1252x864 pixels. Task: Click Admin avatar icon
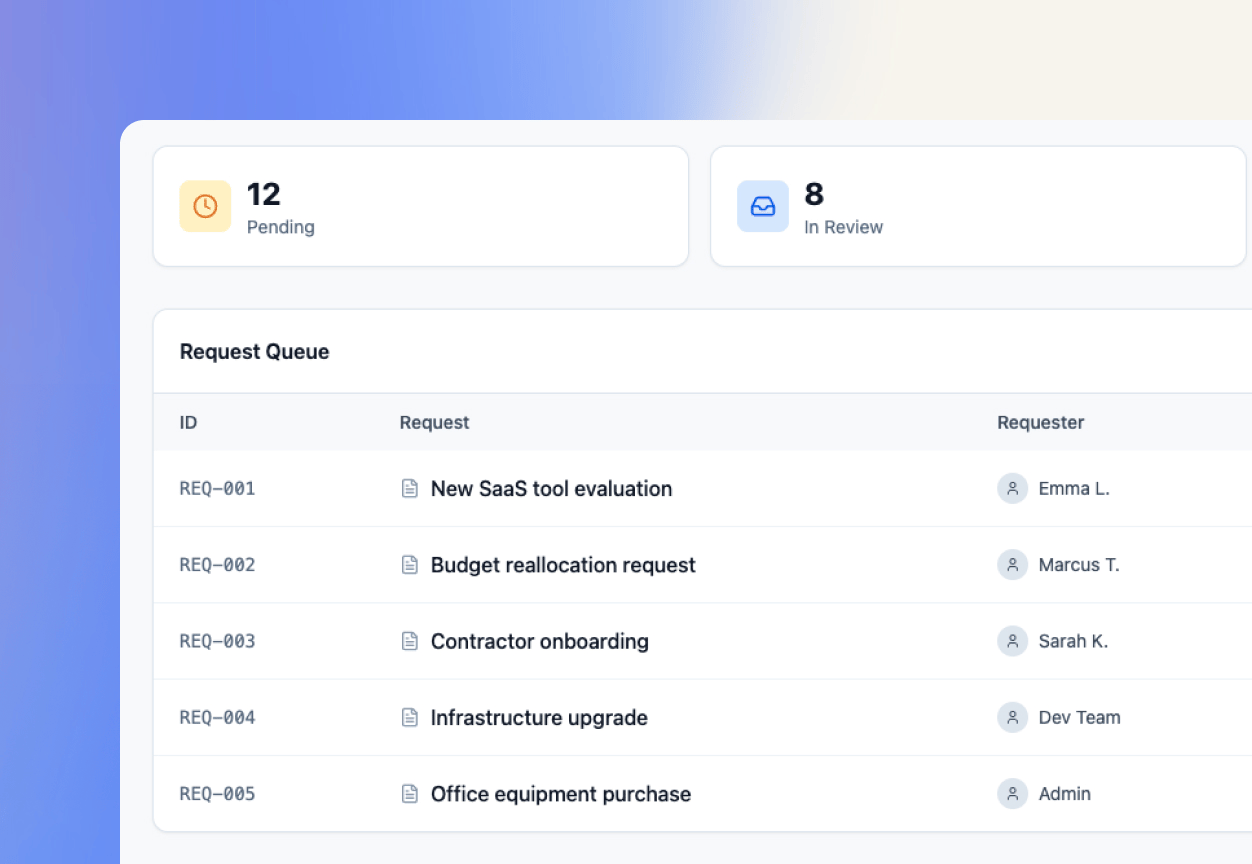[x=1012, y=794]
